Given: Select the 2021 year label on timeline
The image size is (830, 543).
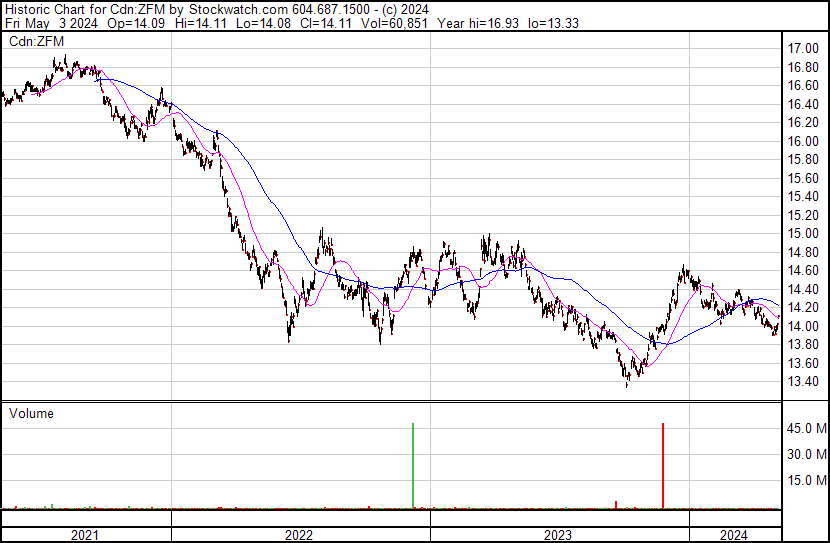Looking at the screenshot, I should point(84,536).
